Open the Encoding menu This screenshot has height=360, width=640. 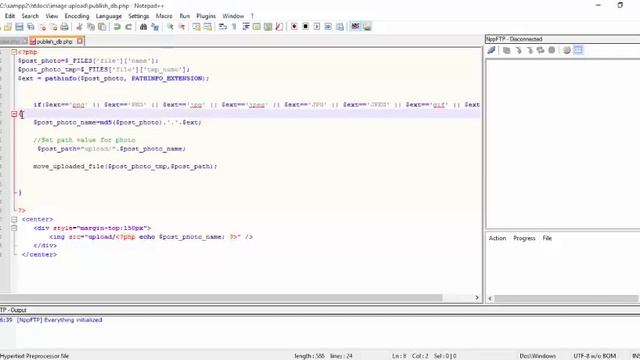coord(77,16)
